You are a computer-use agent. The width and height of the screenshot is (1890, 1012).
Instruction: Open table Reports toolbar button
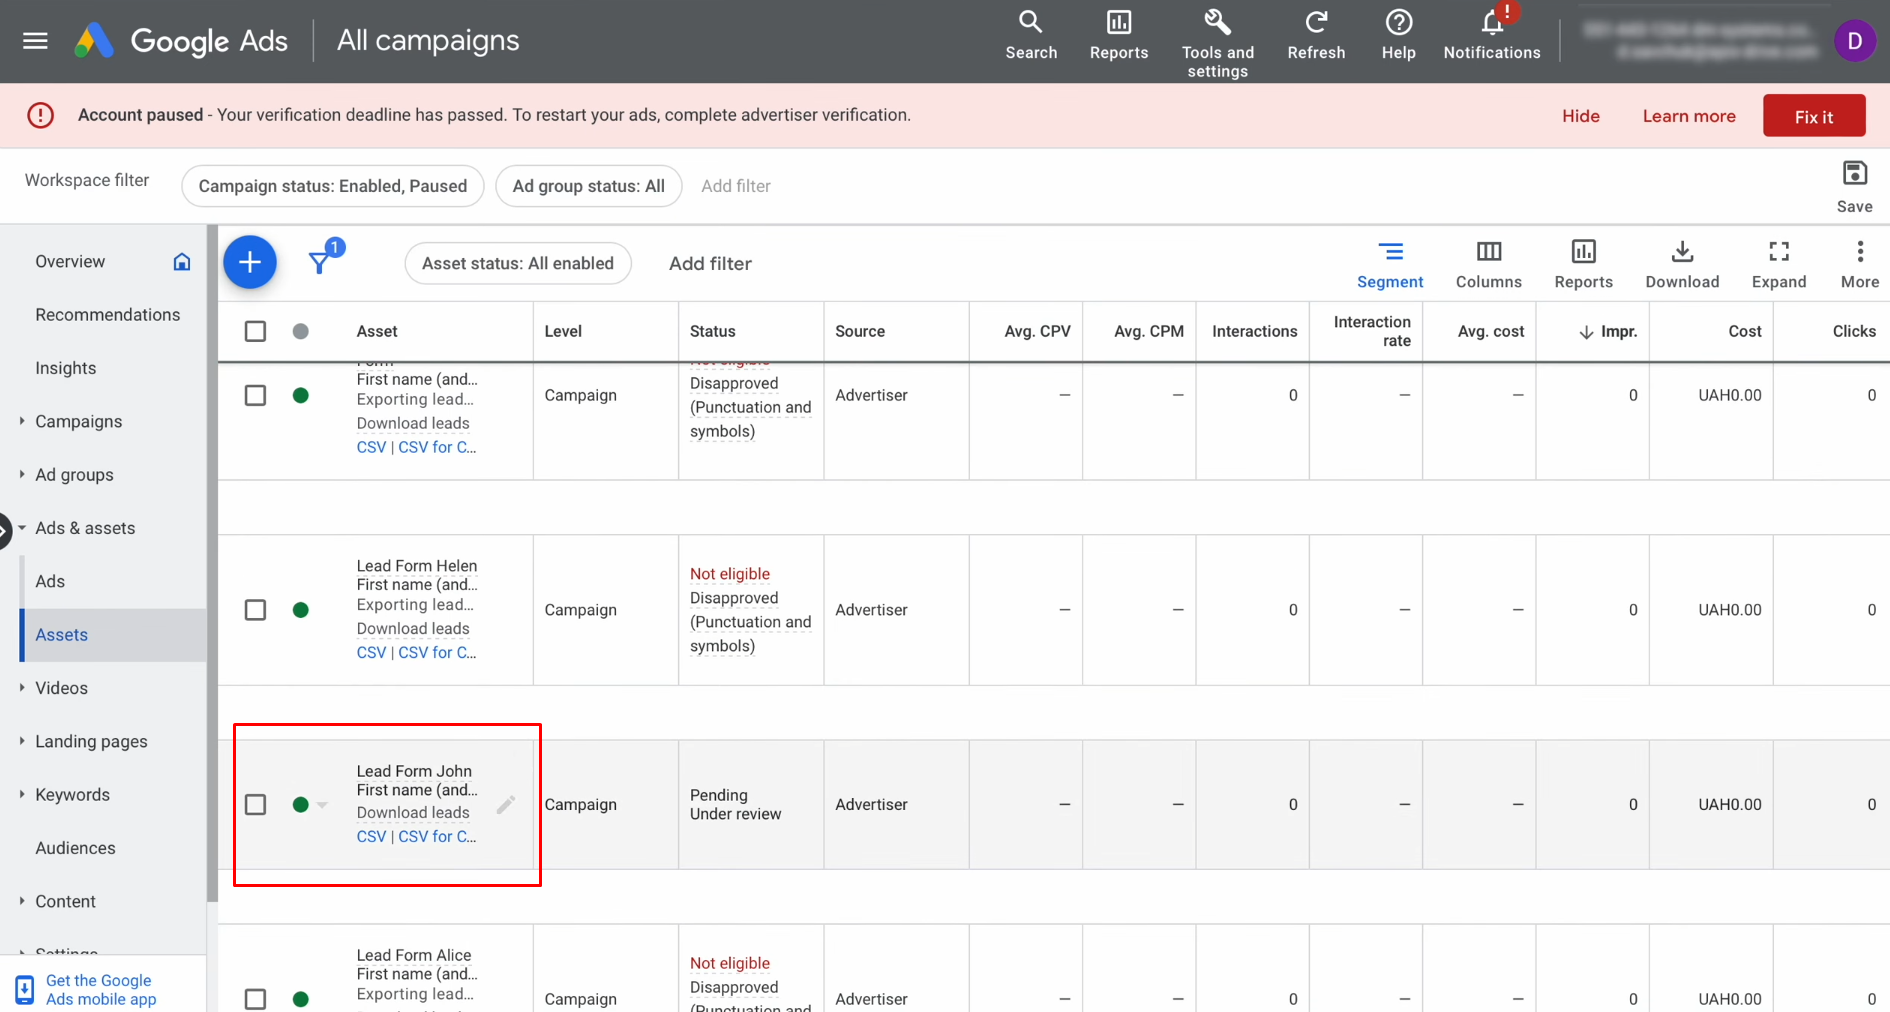(1583, 265)
